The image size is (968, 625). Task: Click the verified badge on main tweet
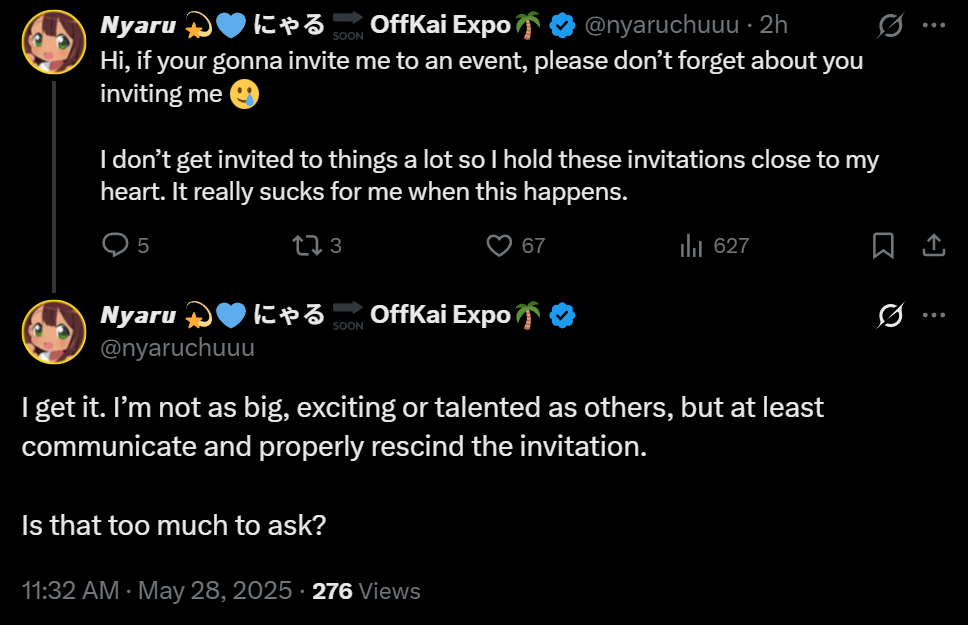563,315
